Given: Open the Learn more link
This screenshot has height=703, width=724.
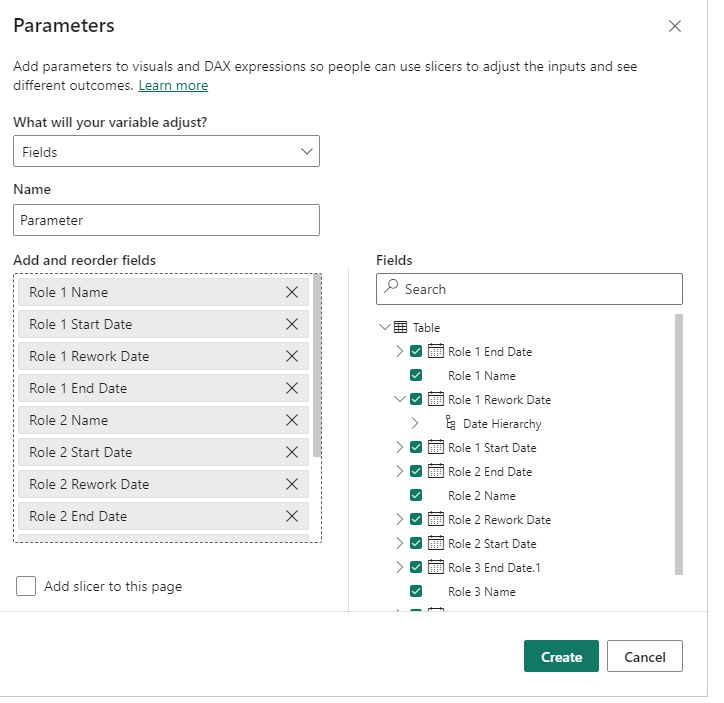Looking at the screenshot, I should (173, 86).
